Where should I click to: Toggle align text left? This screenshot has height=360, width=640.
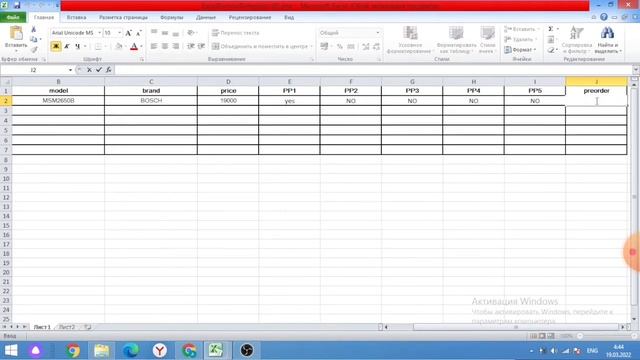click(x=154, y=47)
